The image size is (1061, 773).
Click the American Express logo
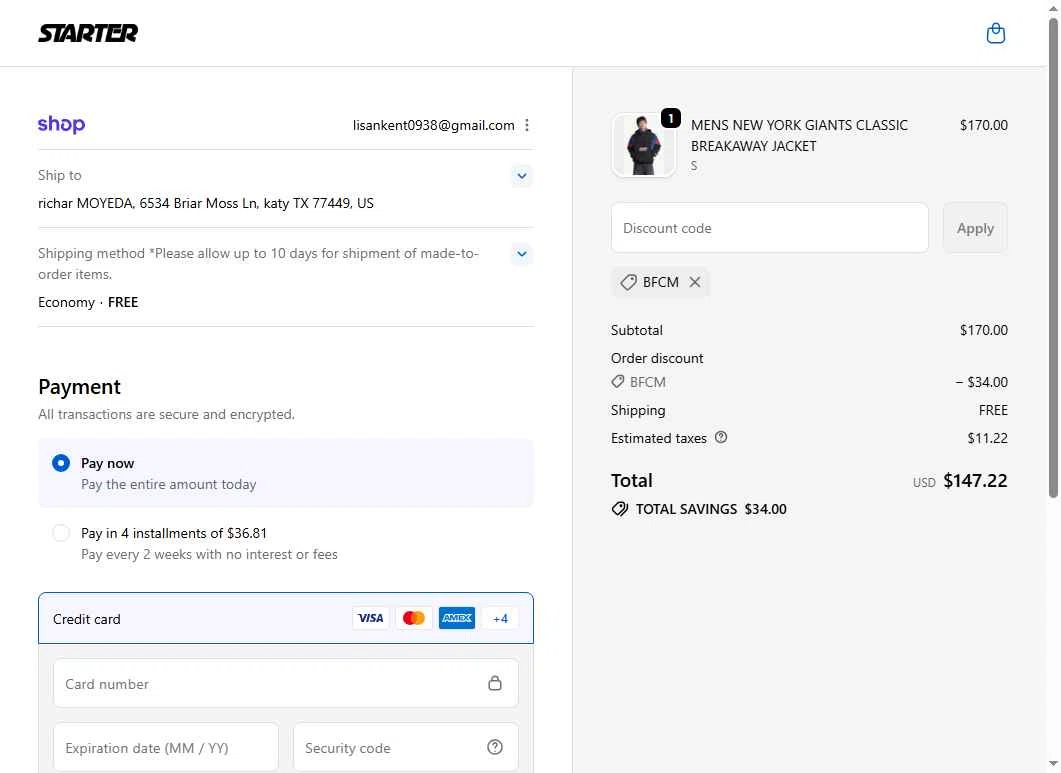(x=457, y=618)
